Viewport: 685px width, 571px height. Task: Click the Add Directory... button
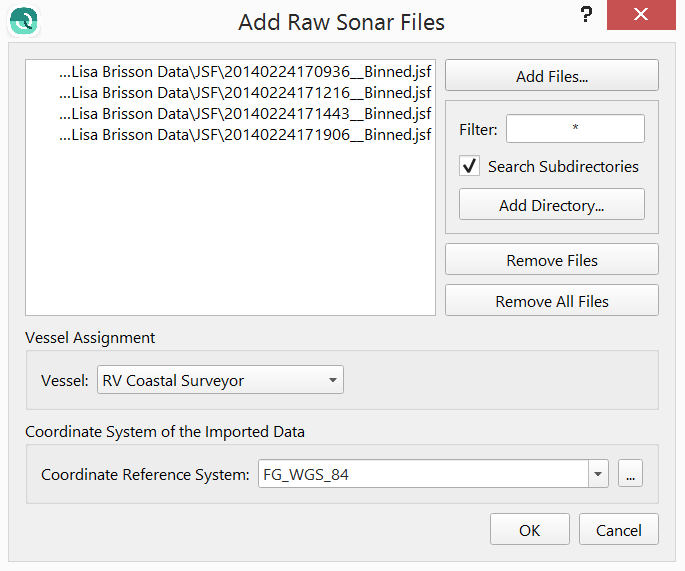tap(551, 205)
